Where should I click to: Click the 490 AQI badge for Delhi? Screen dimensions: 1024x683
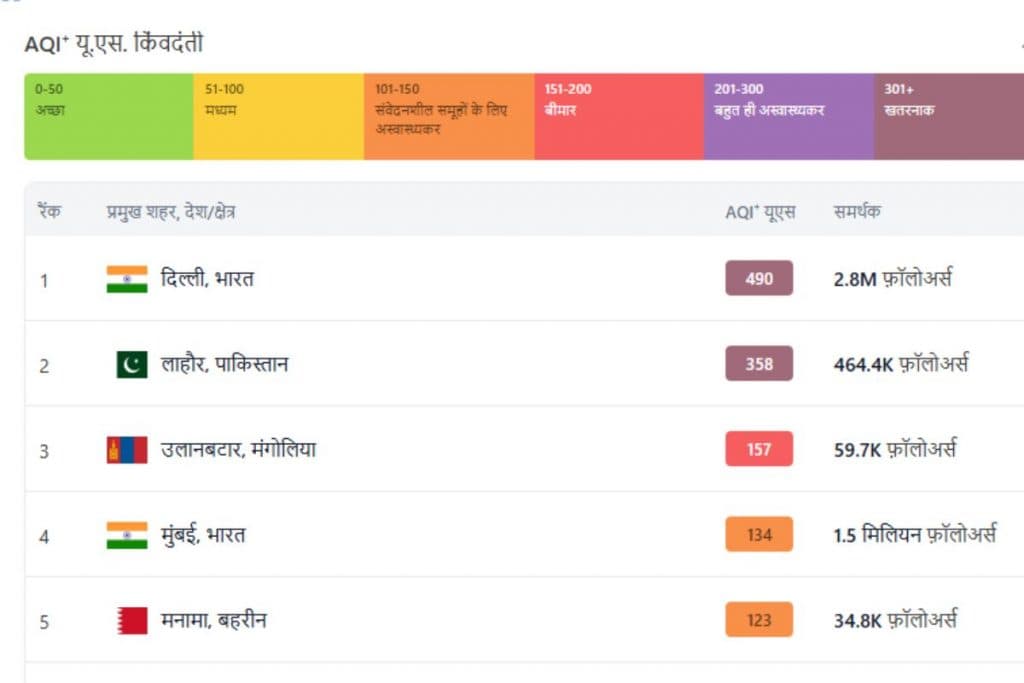point(759,278)
